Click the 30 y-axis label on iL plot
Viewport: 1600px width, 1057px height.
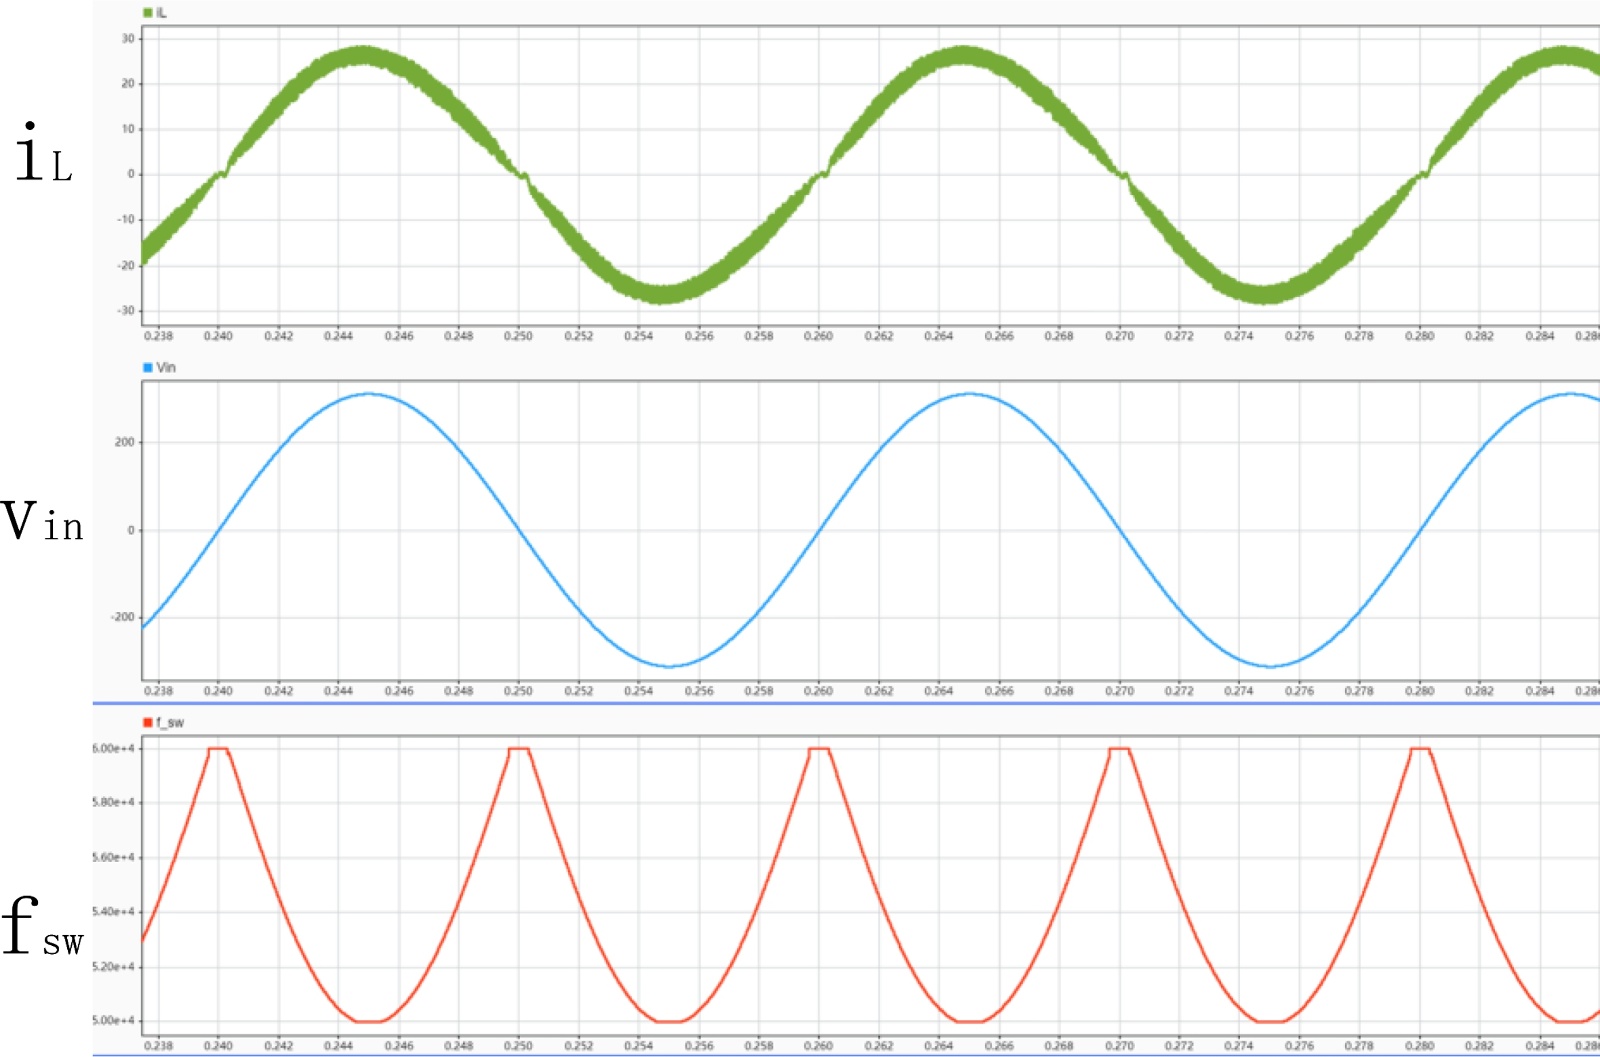pos(128,39)
